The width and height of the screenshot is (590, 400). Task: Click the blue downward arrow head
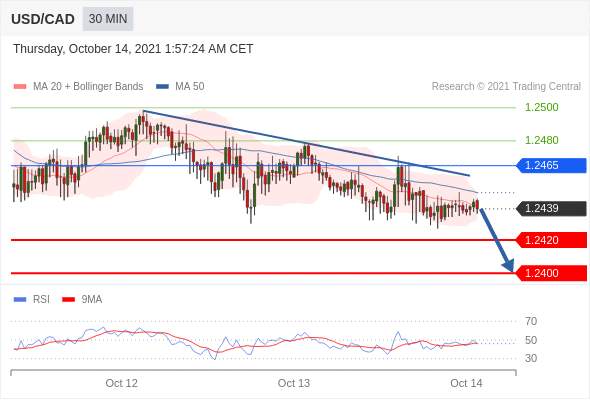(509, 265)
